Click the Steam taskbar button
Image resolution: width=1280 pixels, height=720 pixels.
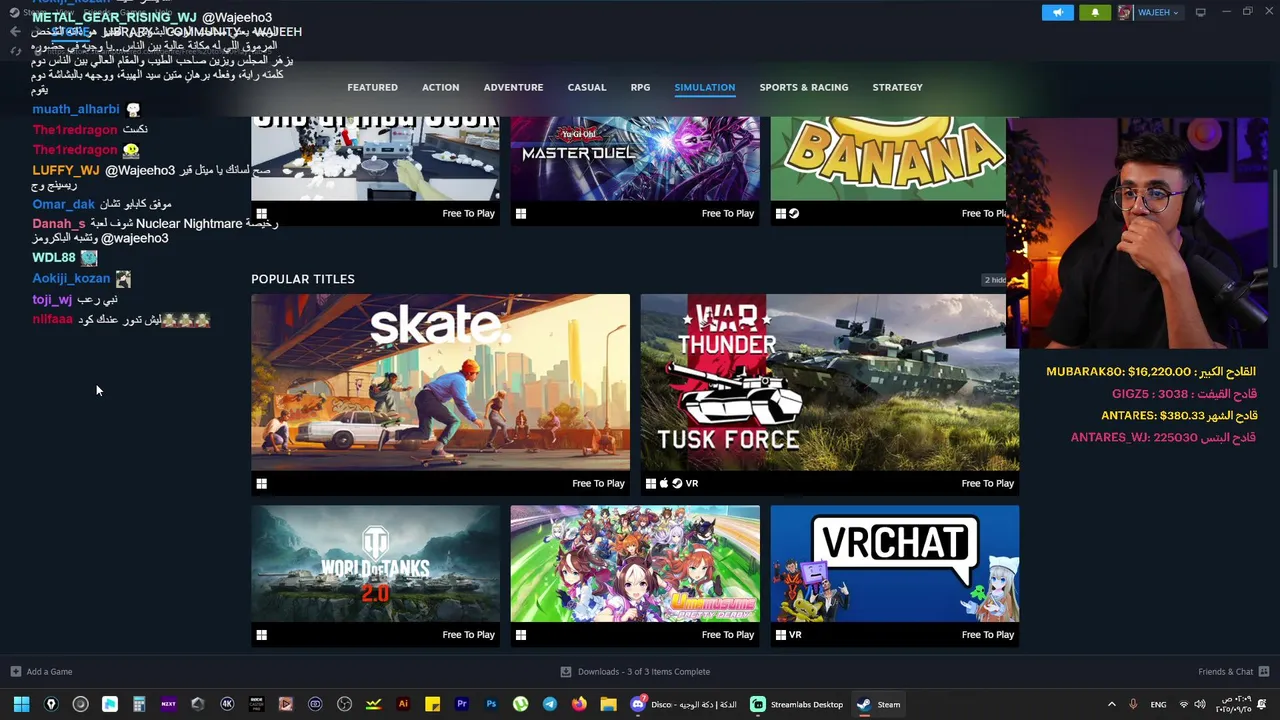(879, 704)
